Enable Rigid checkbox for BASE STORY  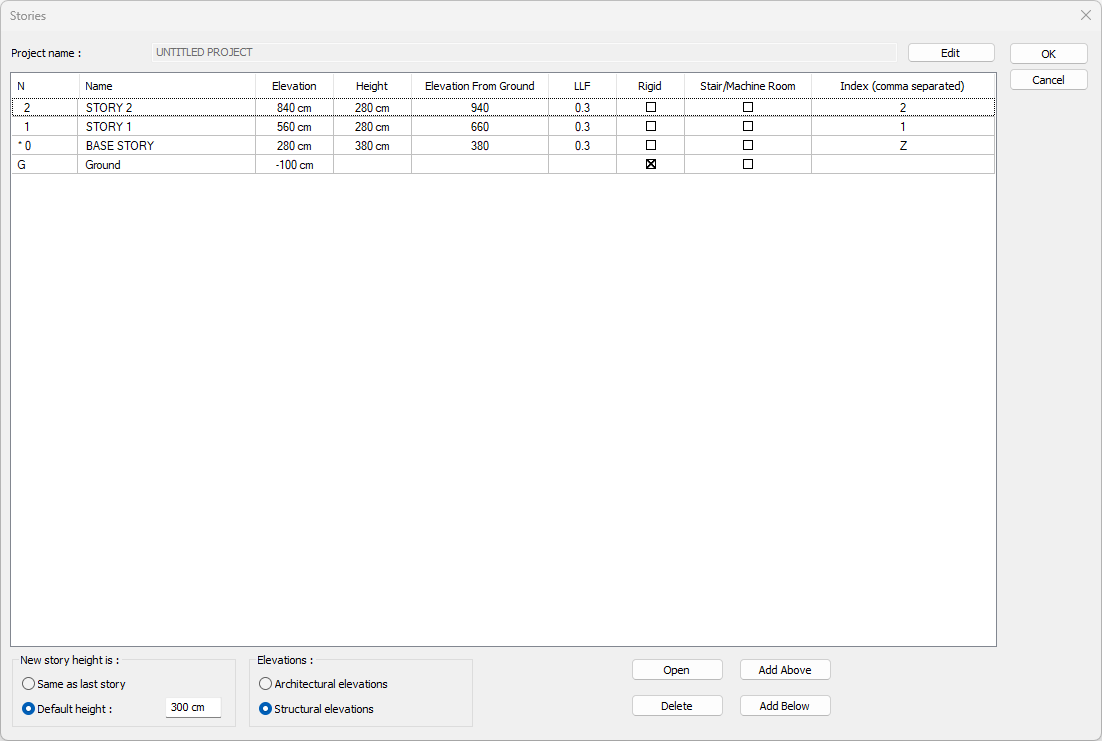click(651, 146)
